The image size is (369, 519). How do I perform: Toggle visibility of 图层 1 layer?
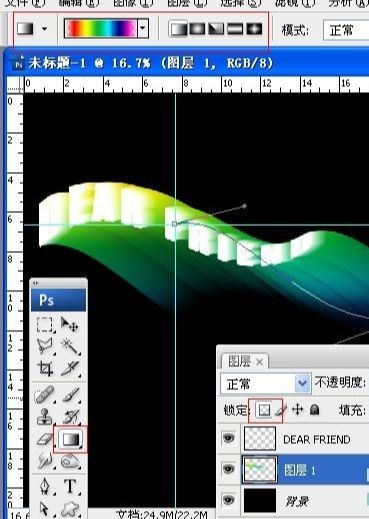(x=228, y=469)
